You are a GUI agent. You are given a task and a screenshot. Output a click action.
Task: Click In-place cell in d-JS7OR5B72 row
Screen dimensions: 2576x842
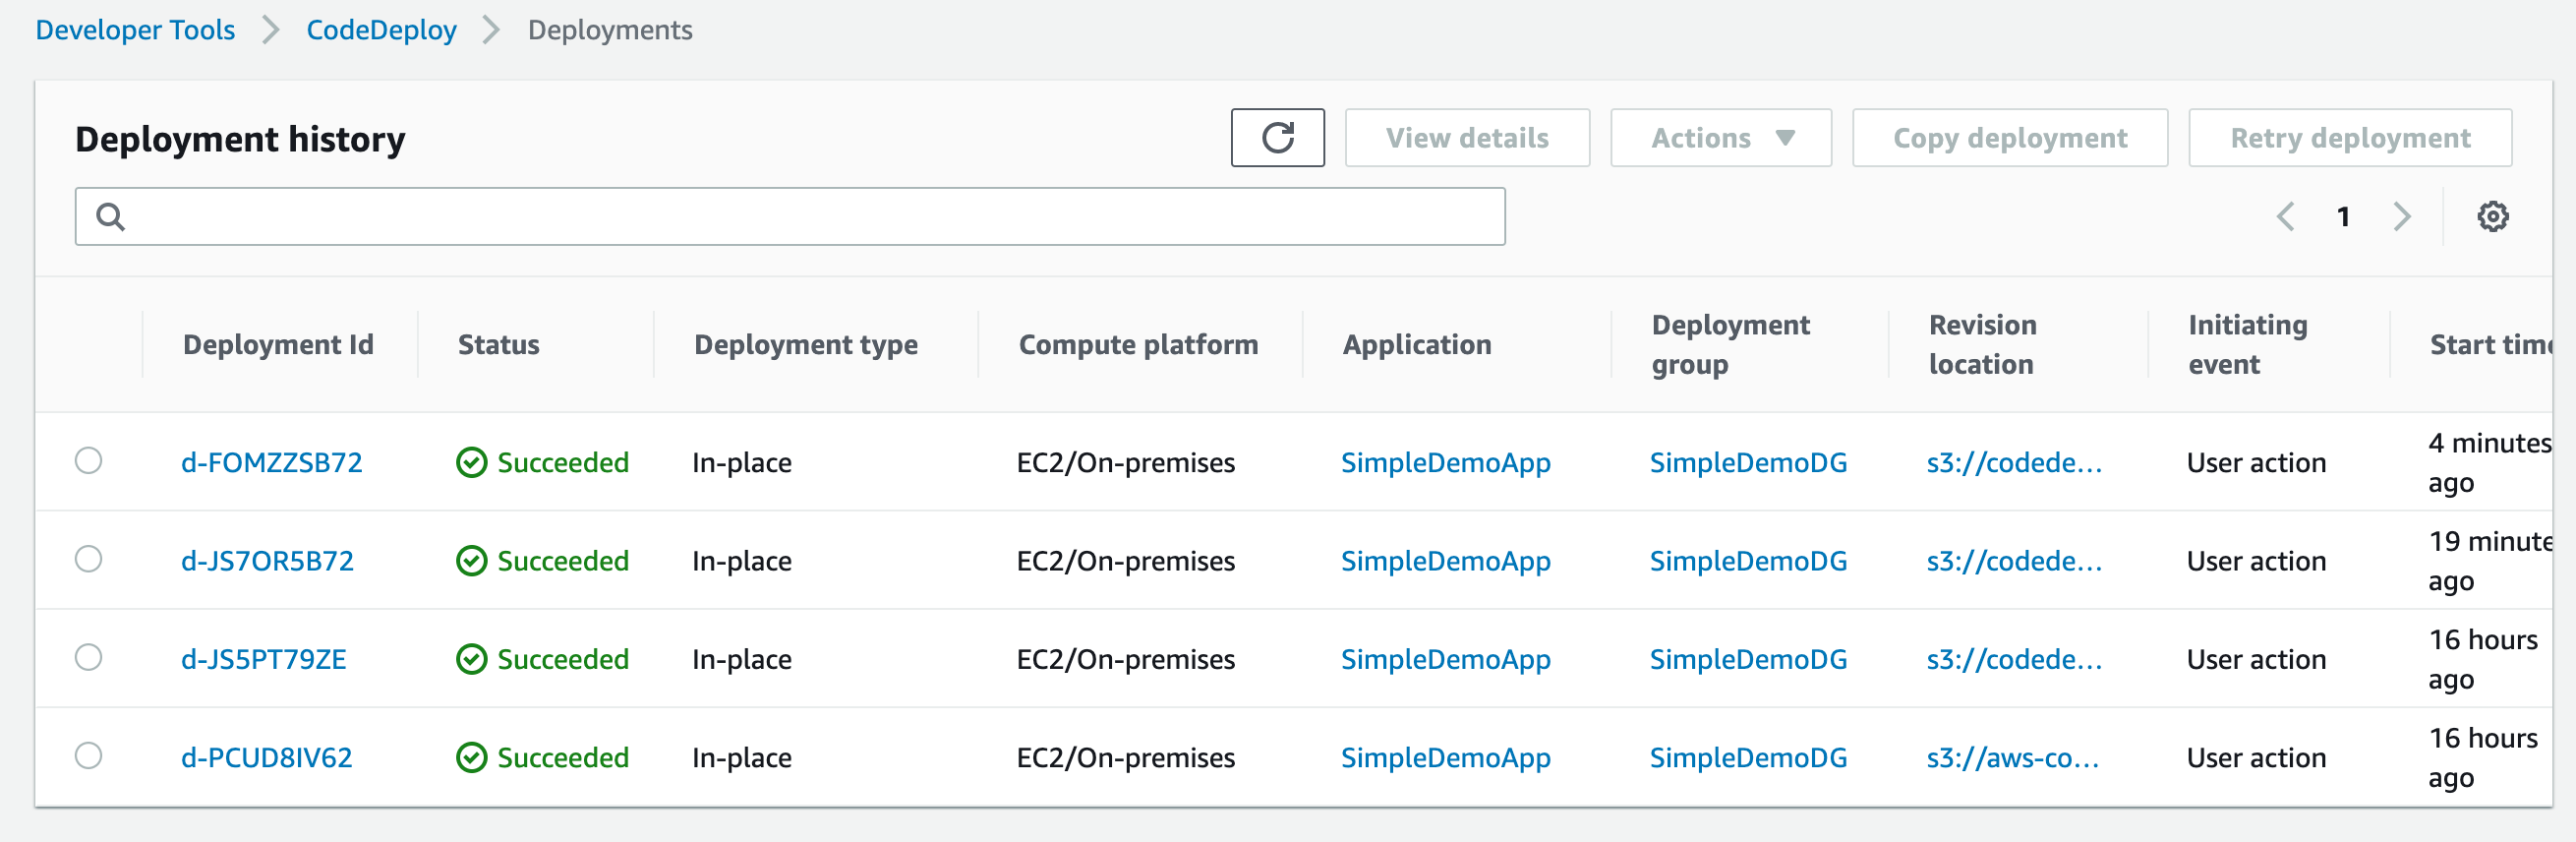coord(741,561)
